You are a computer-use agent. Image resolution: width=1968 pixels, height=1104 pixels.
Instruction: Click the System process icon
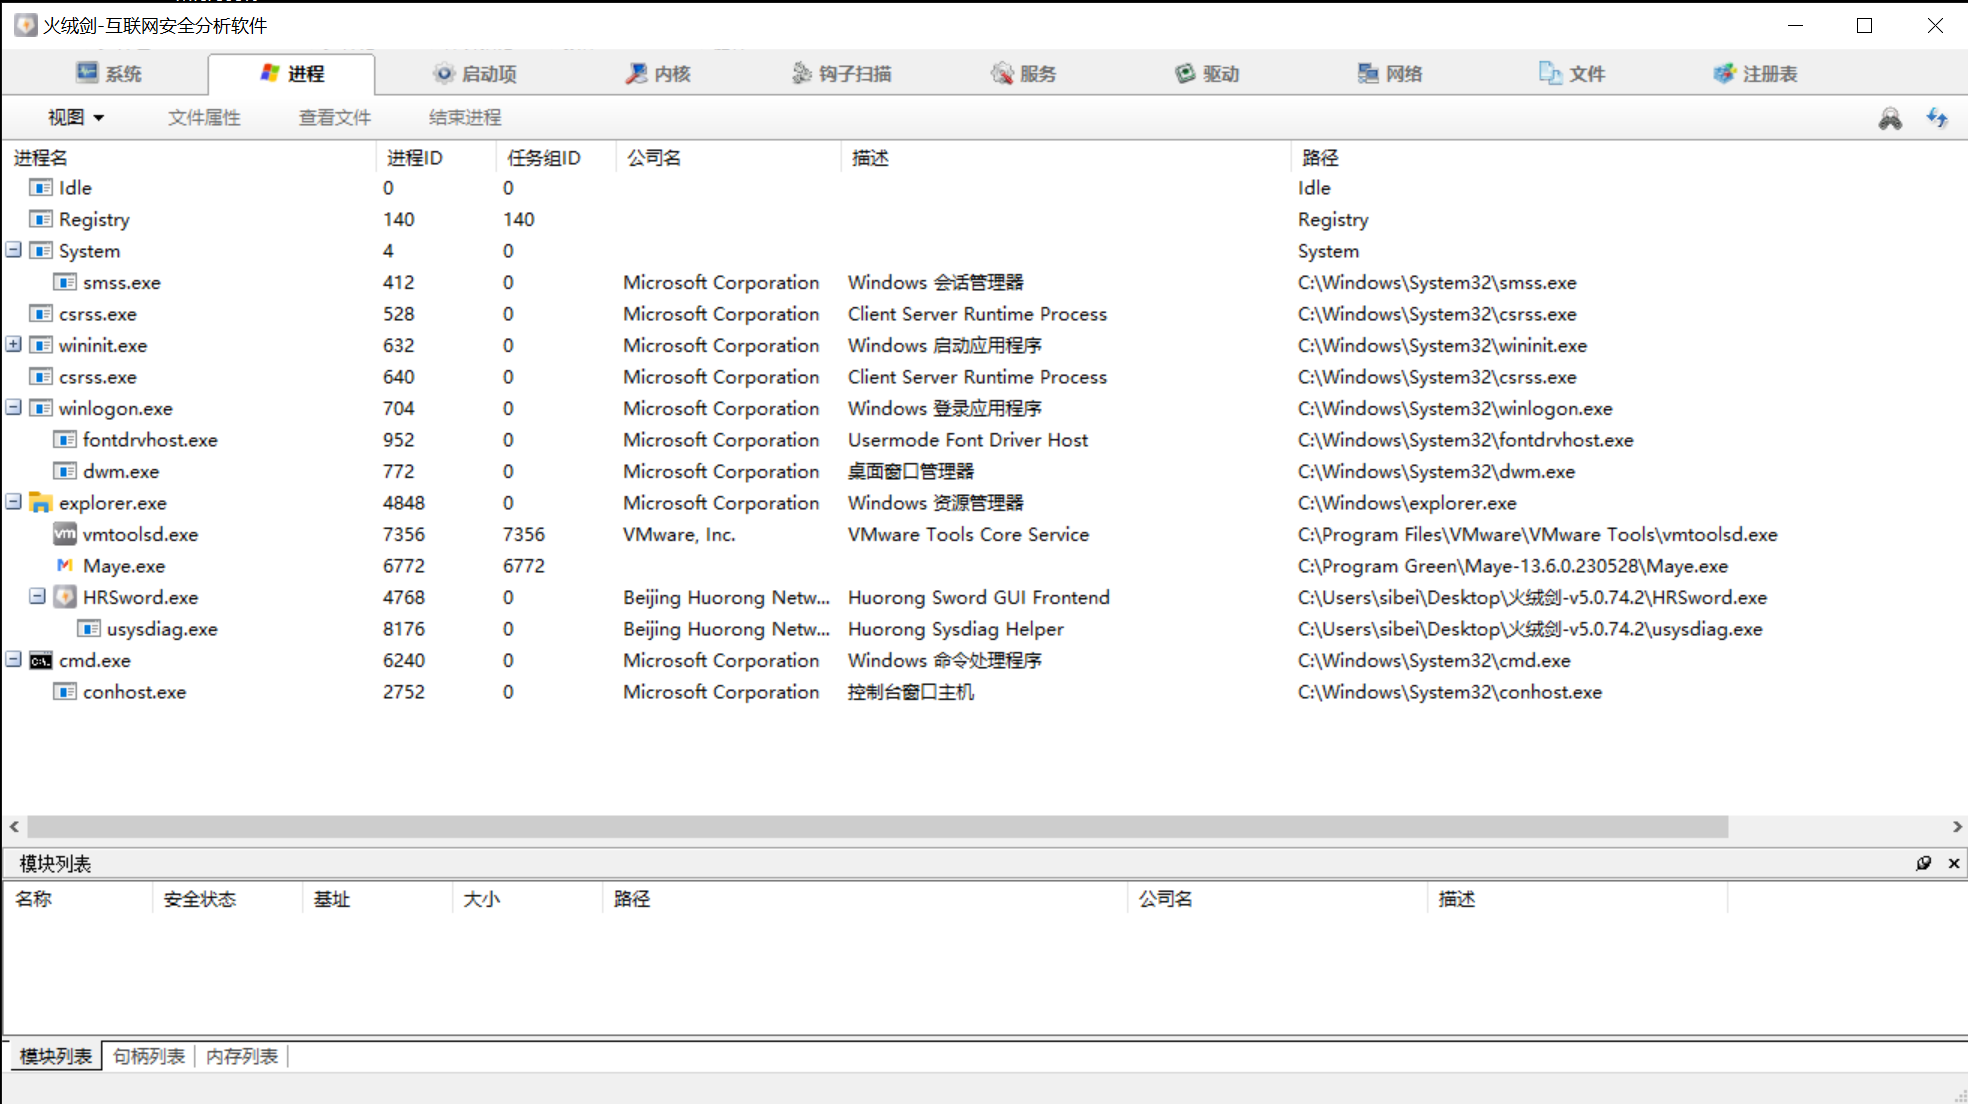(x=41, y=250)
